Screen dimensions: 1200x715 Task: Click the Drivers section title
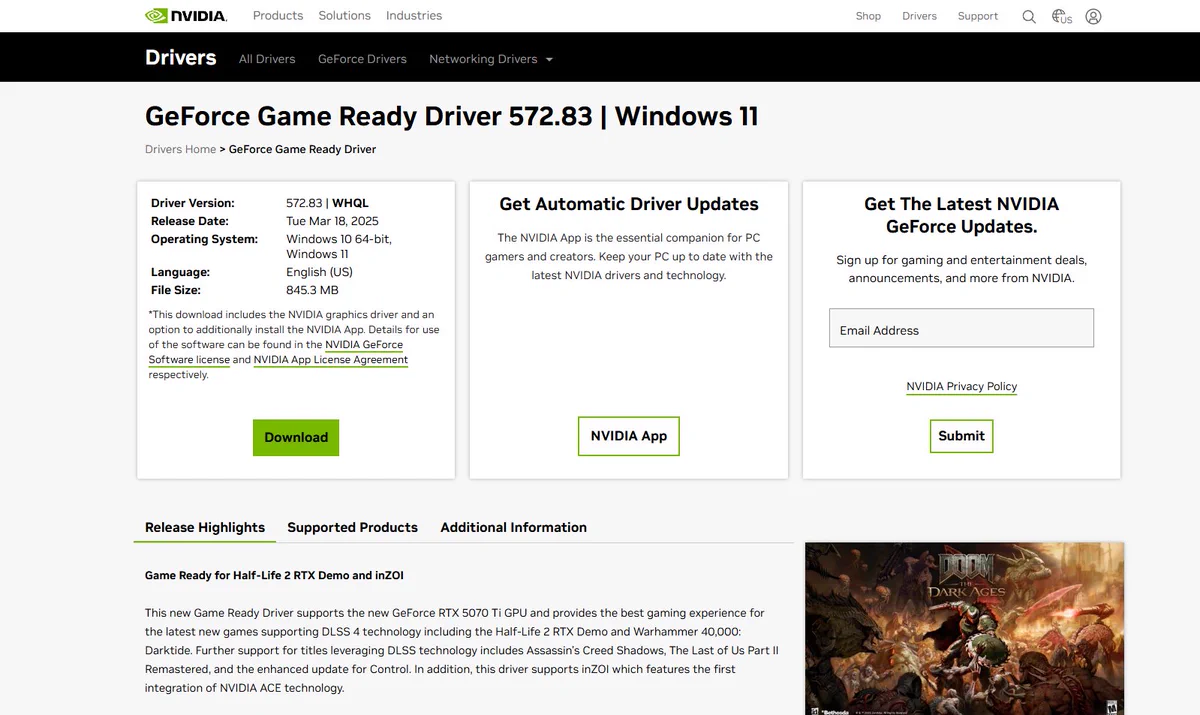(x=180, y=57)
